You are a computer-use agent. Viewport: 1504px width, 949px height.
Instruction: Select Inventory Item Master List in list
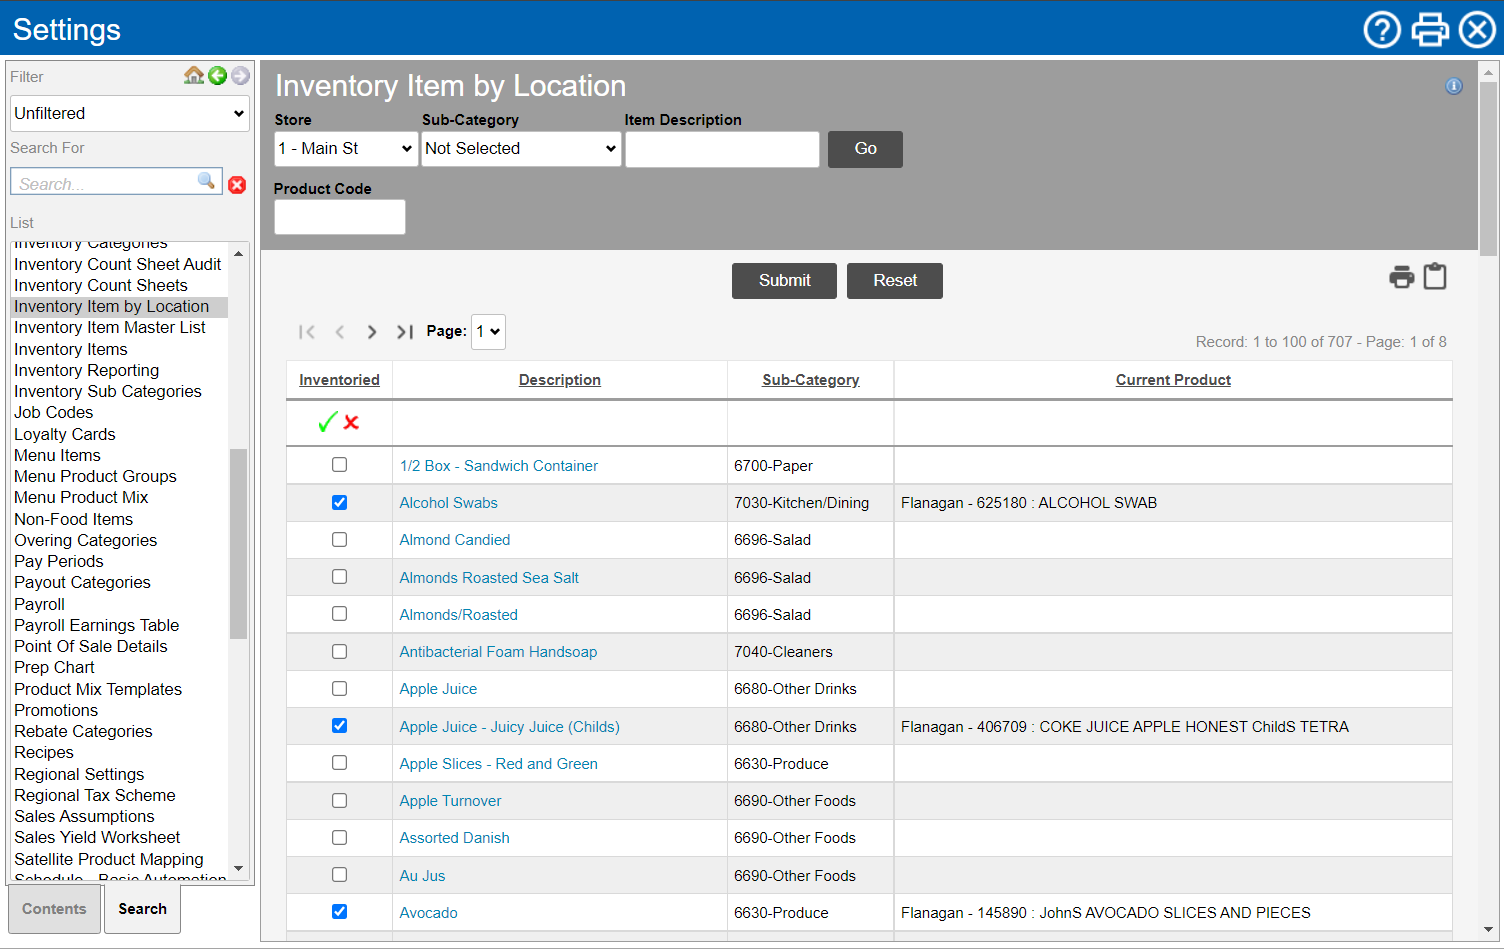pos(110,328)
